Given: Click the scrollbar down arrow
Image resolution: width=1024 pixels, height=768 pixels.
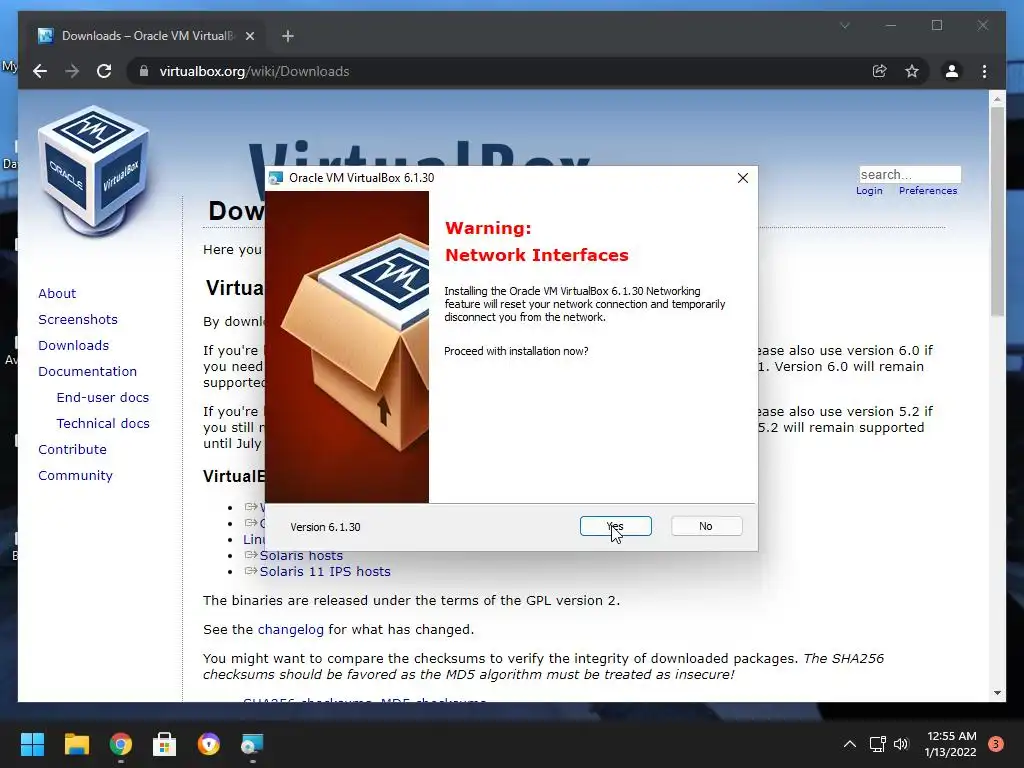Looking at the screenshot, I should (997, 693).
